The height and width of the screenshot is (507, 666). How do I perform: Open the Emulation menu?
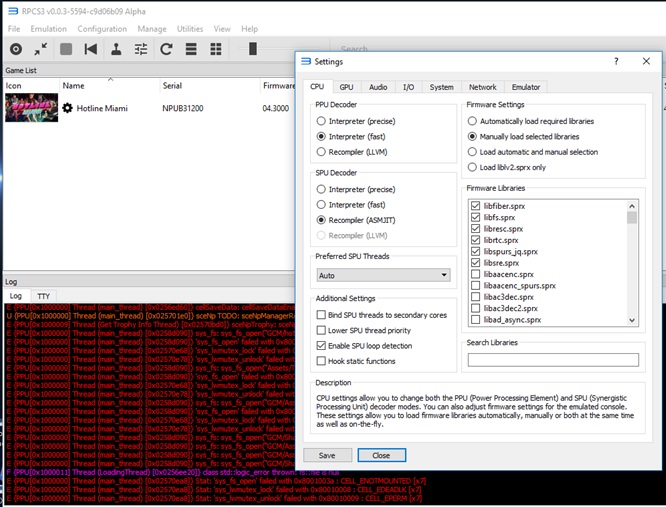(48, 29)
